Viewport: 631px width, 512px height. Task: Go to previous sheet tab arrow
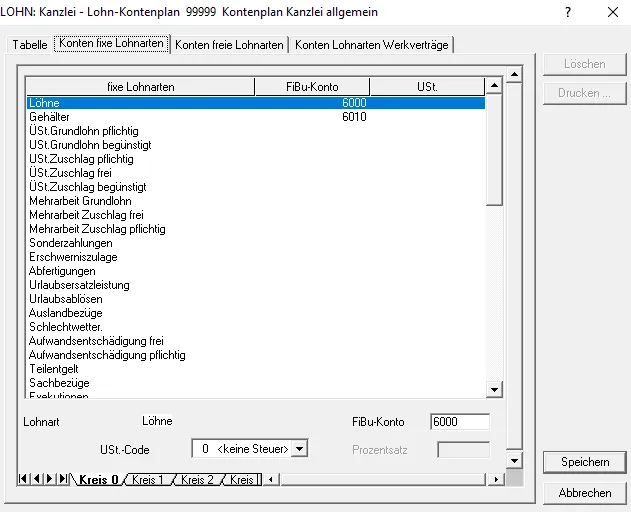[37, 479]
